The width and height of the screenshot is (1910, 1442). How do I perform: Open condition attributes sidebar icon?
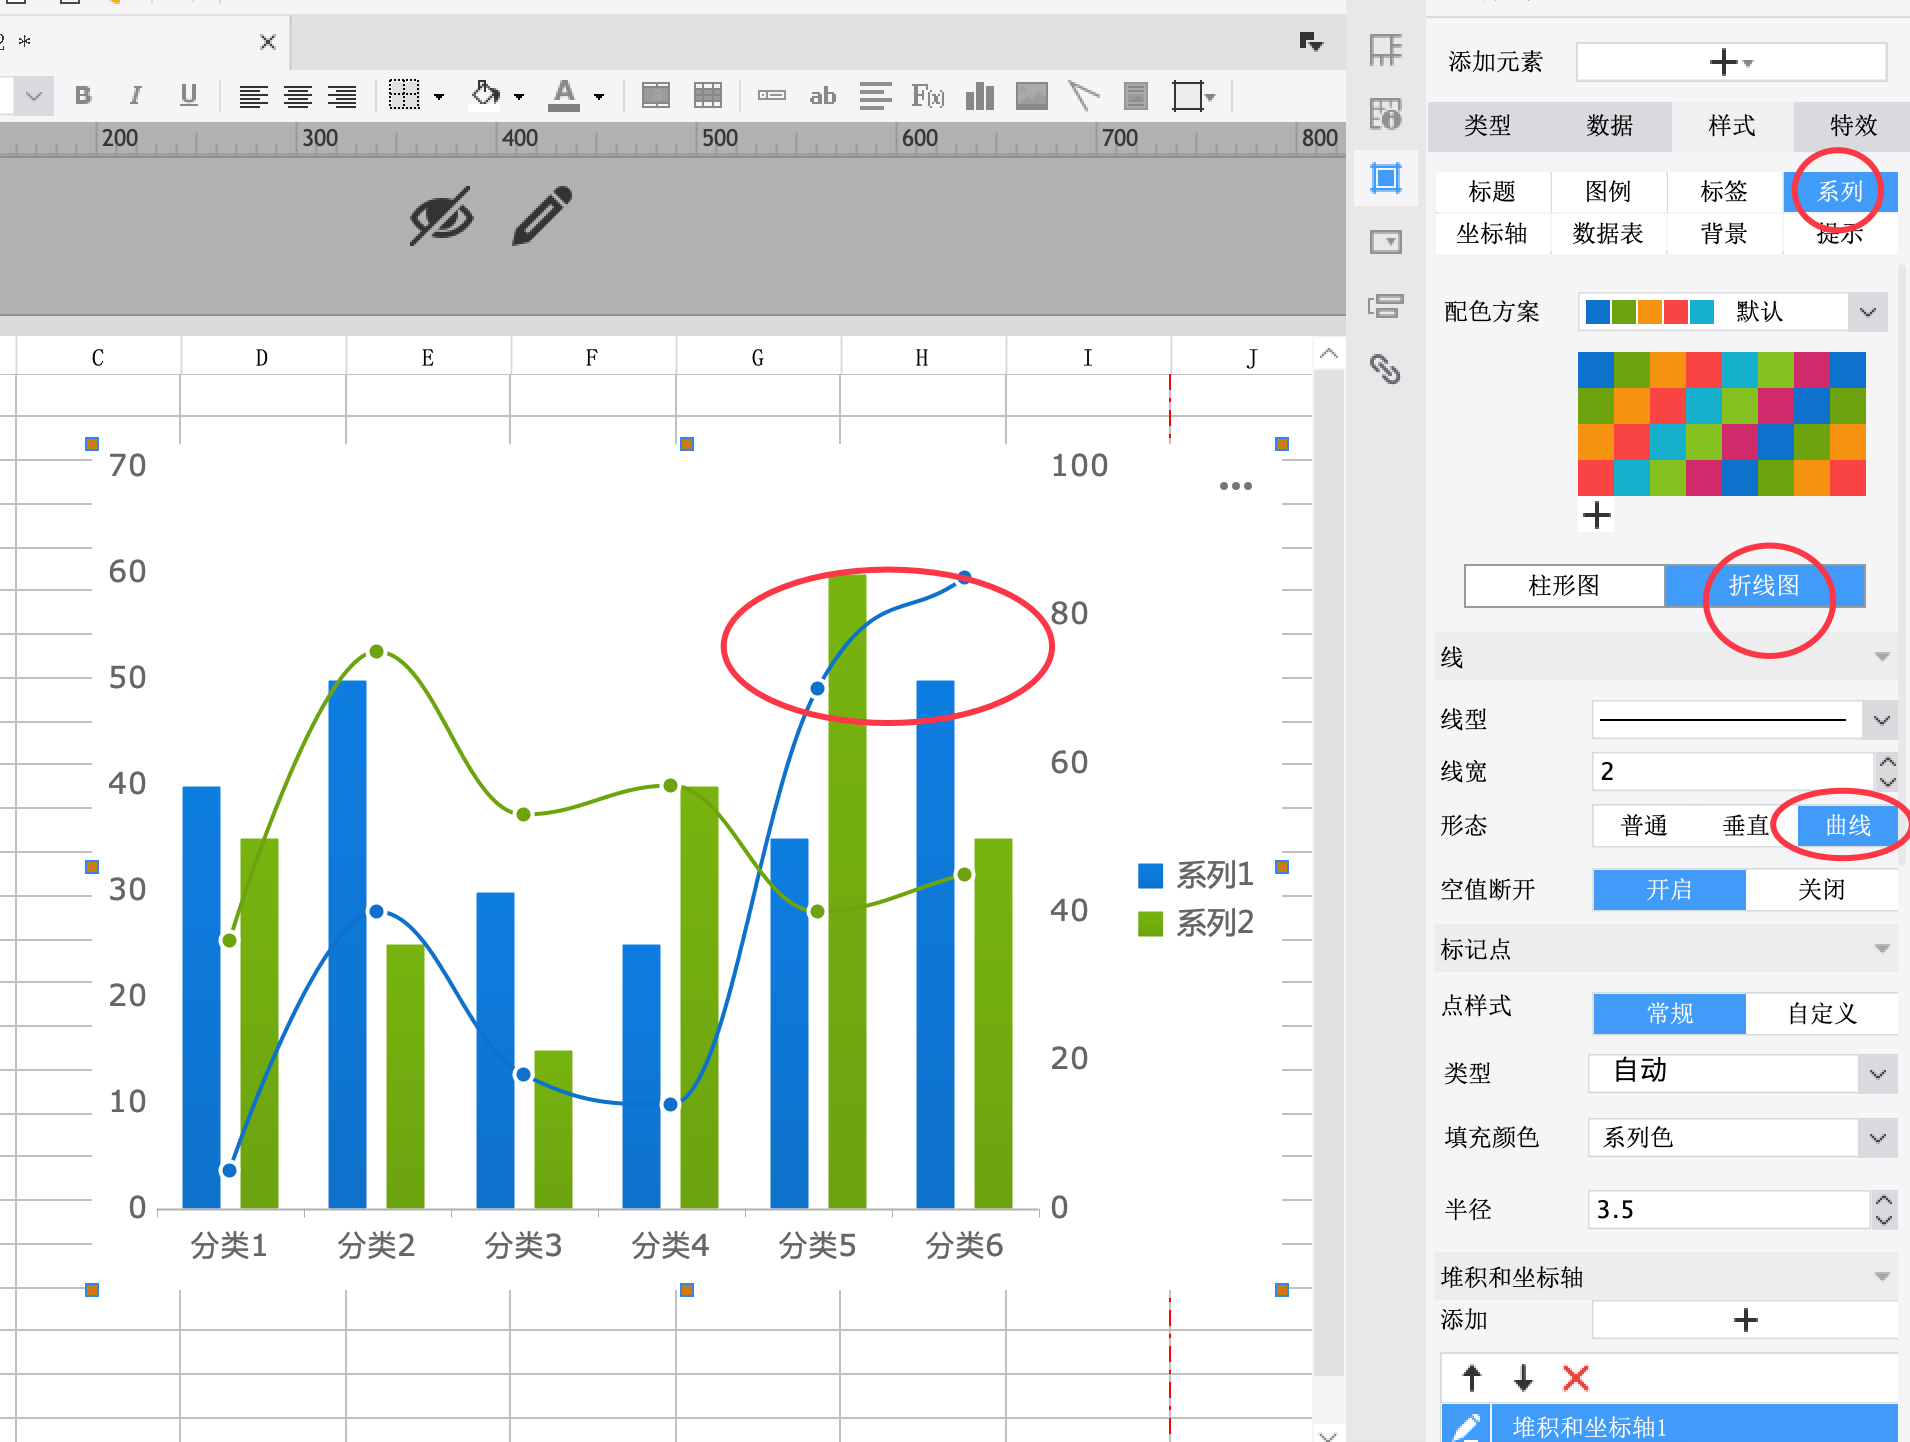(x=1386, y=305)
